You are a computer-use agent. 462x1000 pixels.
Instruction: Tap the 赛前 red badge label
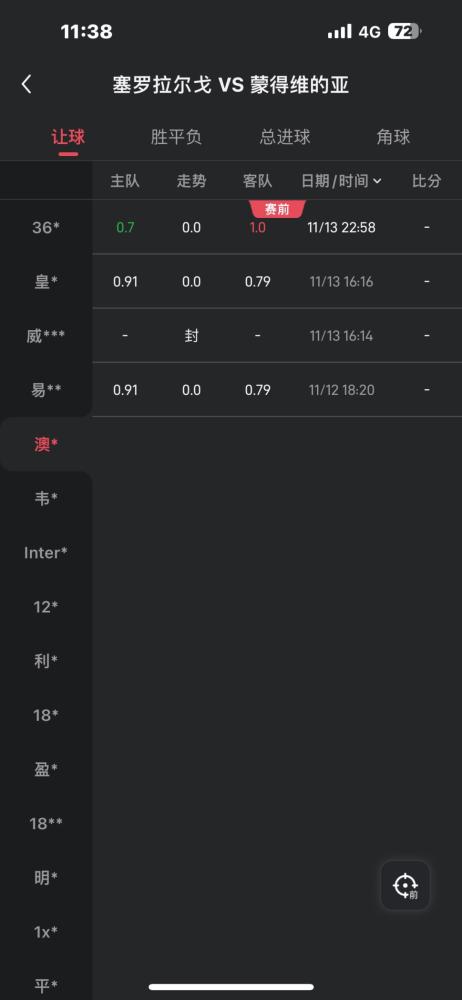click(x=277, y=209)
